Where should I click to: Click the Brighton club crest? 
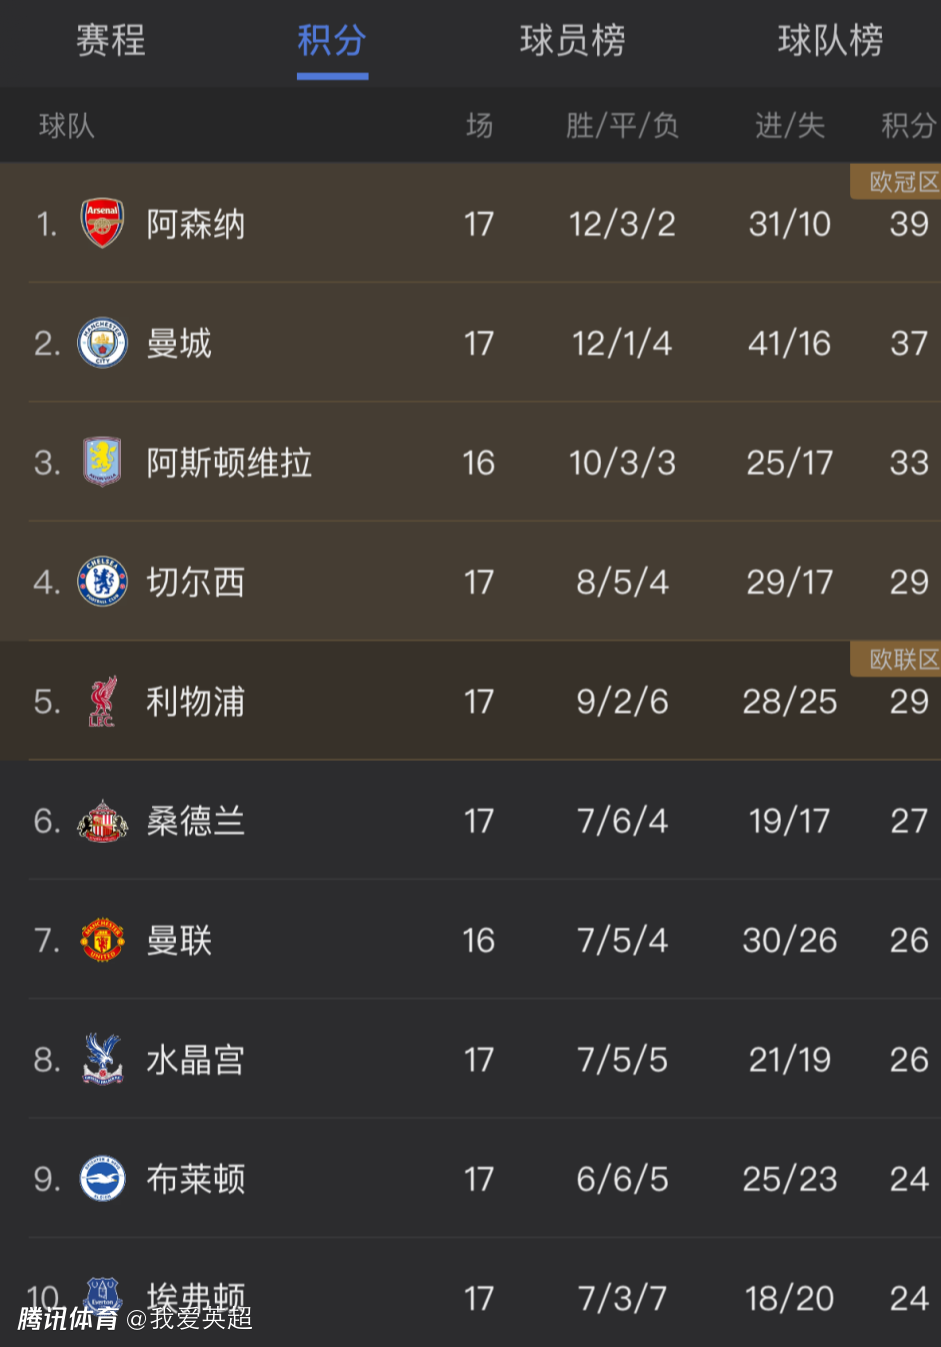[102, 1179]
